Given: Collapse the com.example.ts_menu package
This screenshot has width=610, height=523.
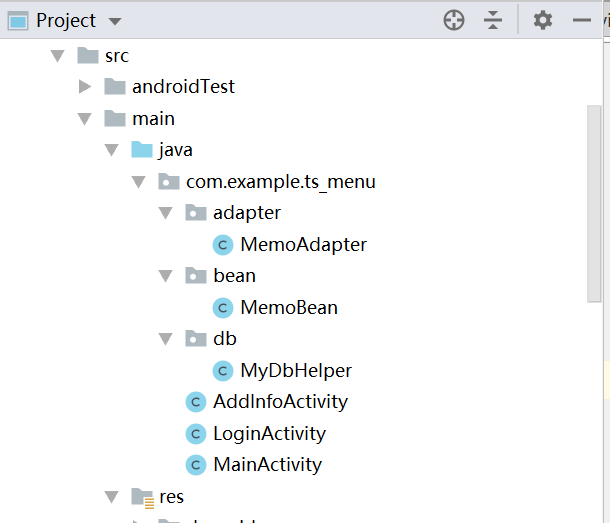Looking at the screenshot, I should point(138,182).
